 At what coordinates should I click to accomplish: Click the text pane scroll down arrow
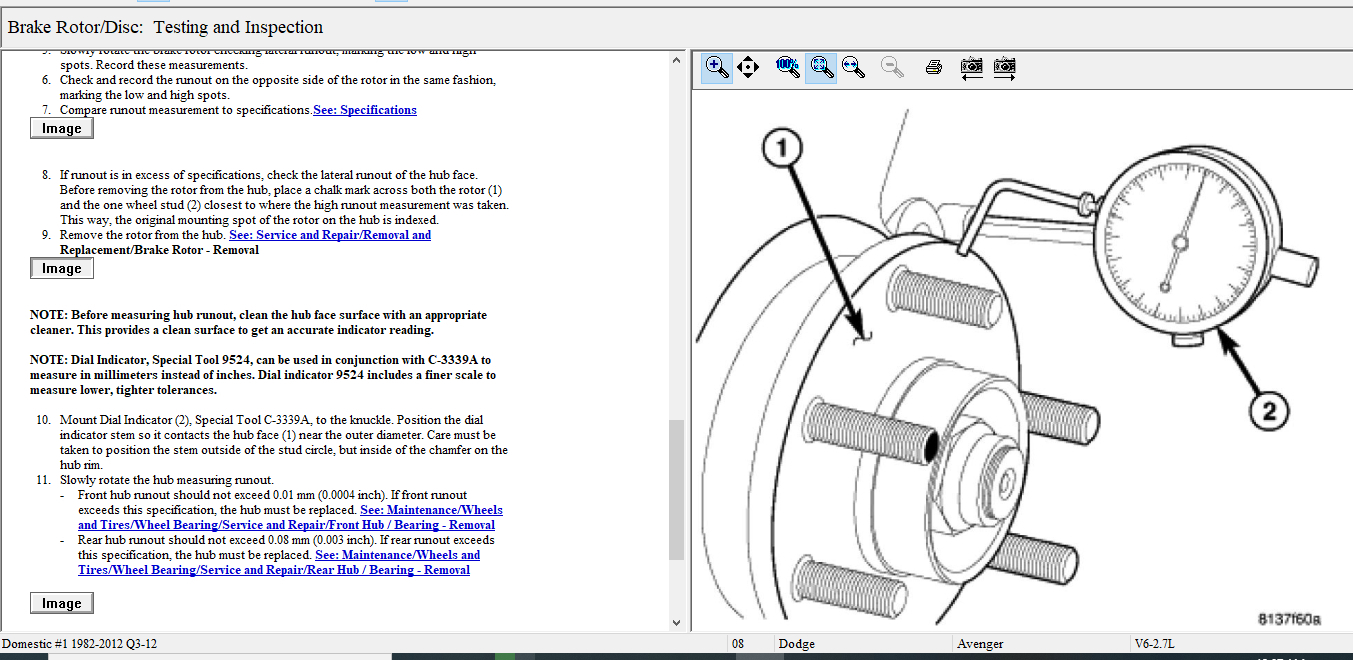click(x=677, y=621)
